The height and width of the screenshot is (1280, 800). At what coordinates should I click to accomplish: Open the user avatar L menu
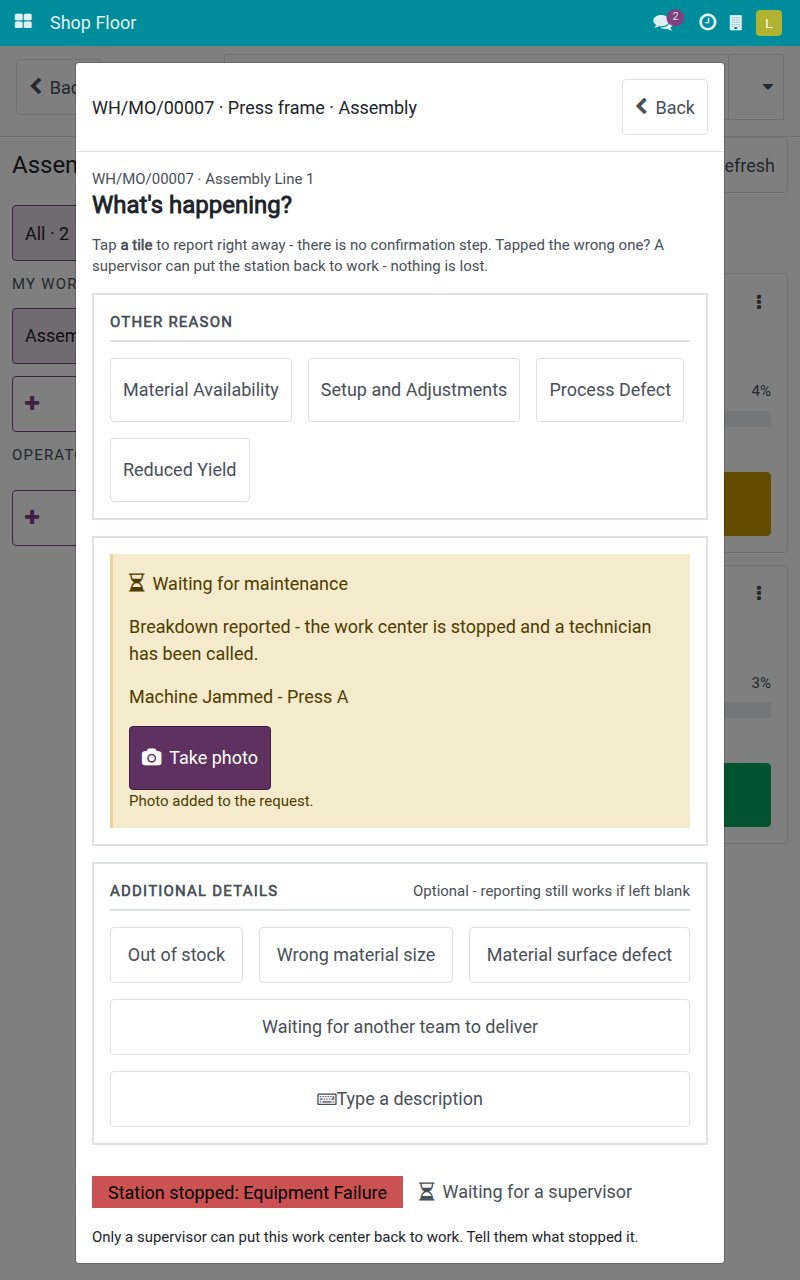(x=768, y=22)
